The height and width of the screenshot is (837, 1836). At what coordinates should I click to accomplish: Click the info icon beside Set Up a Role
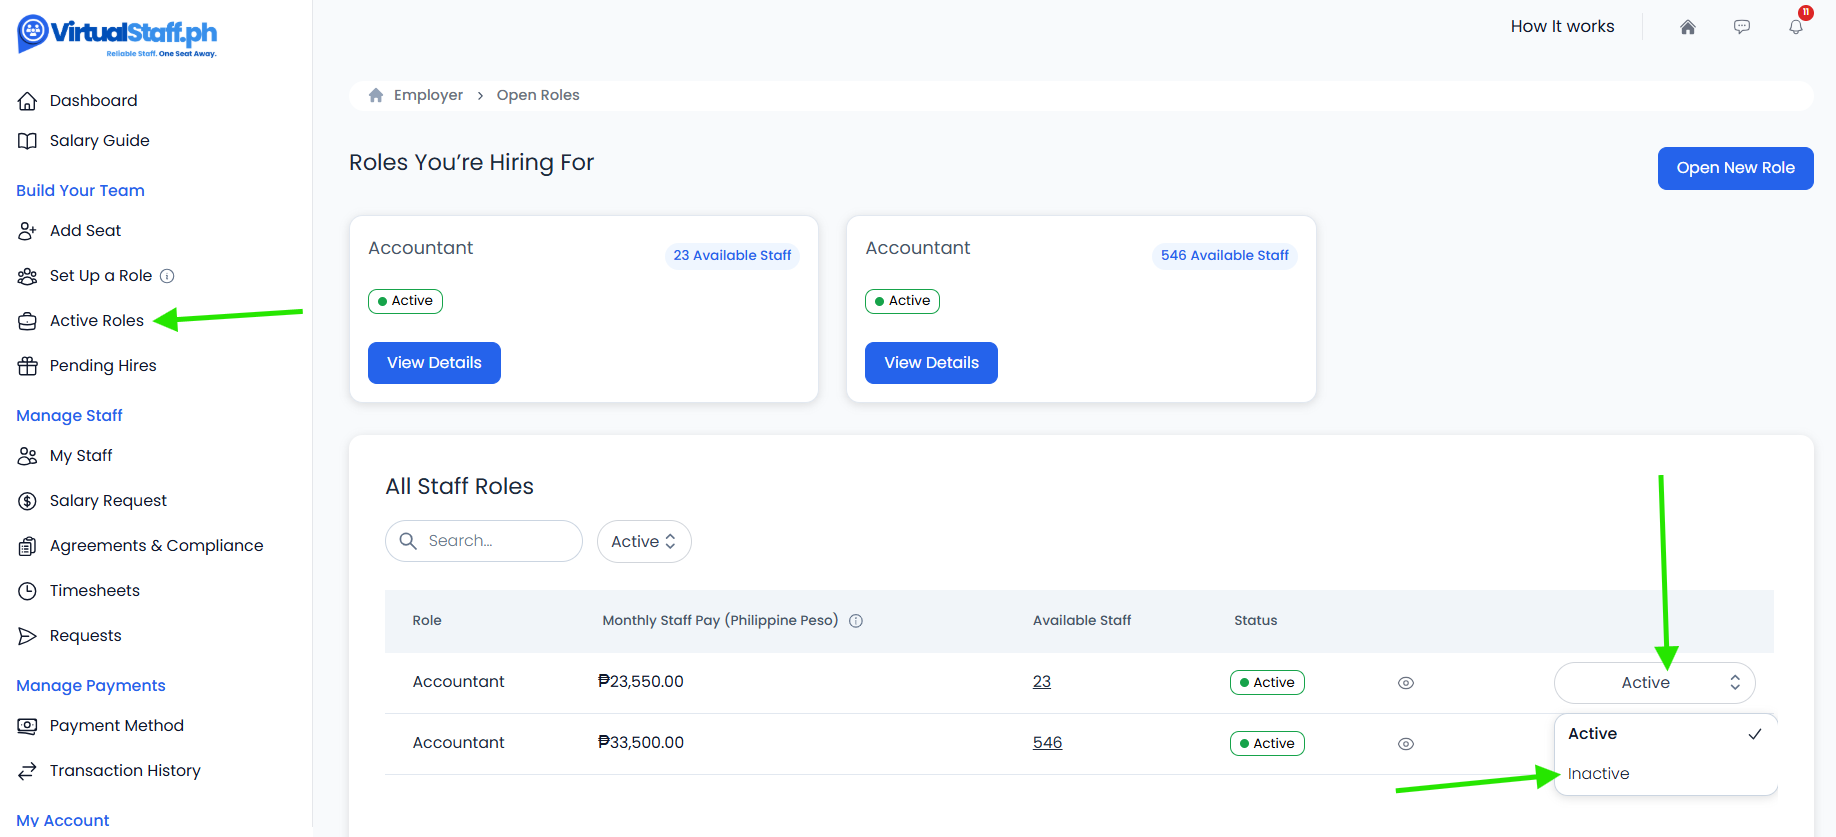pyautogui.click(x=168, y=276)
